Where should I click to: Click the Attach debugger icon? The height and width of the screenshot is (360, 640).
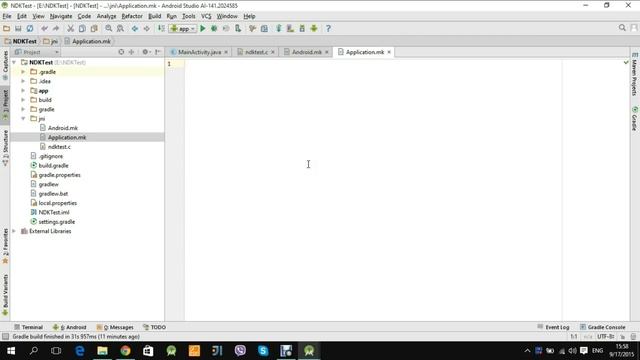(238, 29)
